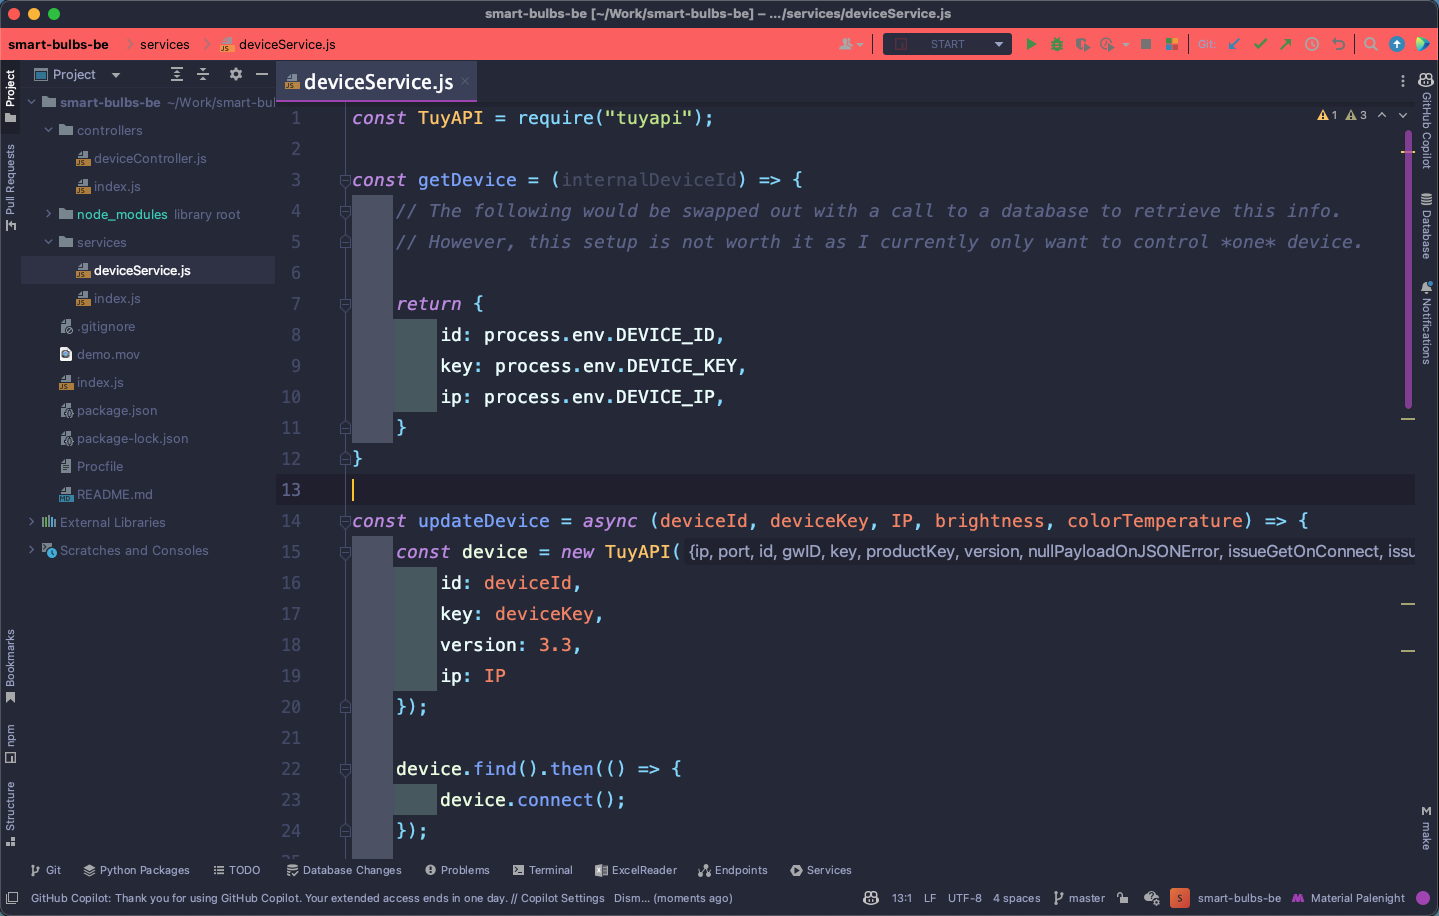Commit changes with the Git checkmark icon
Image resolution: width=1439 pixels, height=916 pixels.
(1260, 44)
